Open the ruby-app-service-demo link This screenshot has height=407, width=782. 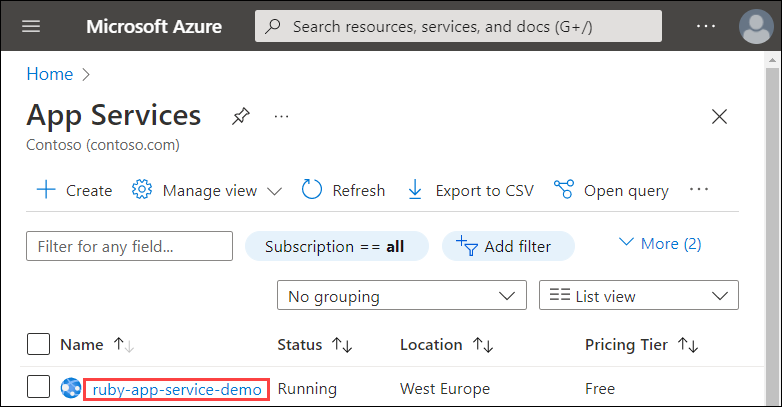[176, 389]
